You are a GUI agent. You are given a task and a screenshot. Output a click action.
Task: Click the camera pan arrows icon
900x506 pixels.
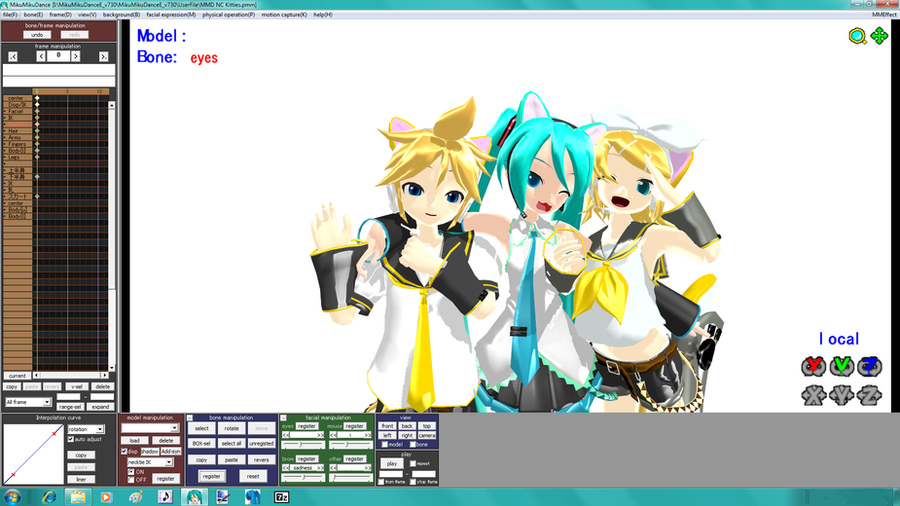(x=879, y=36)
